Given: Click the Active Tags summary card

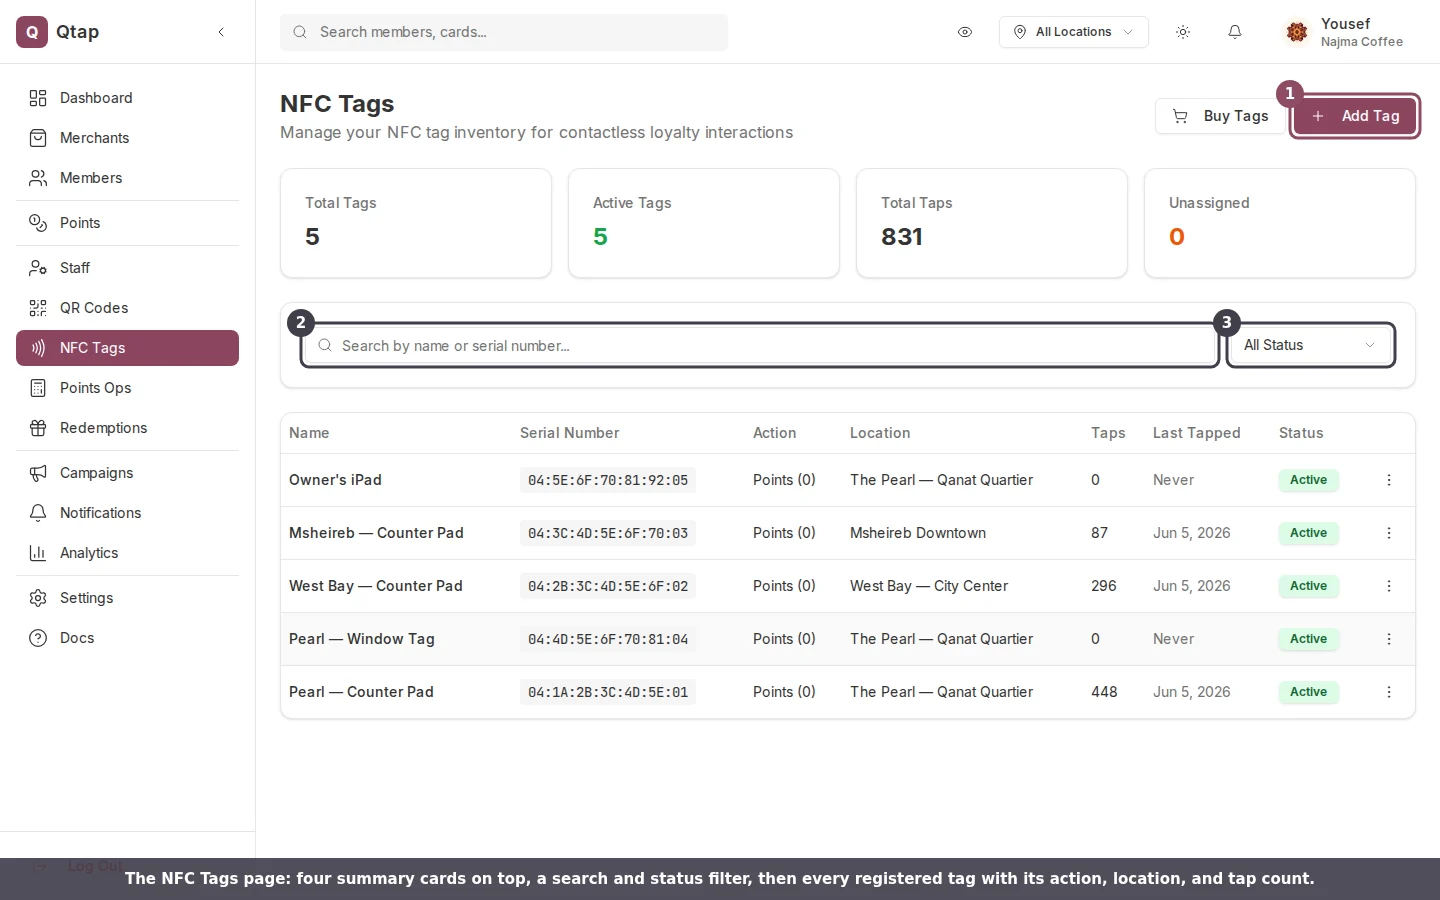Looking at the screenshot, I should tap(704, 223).
